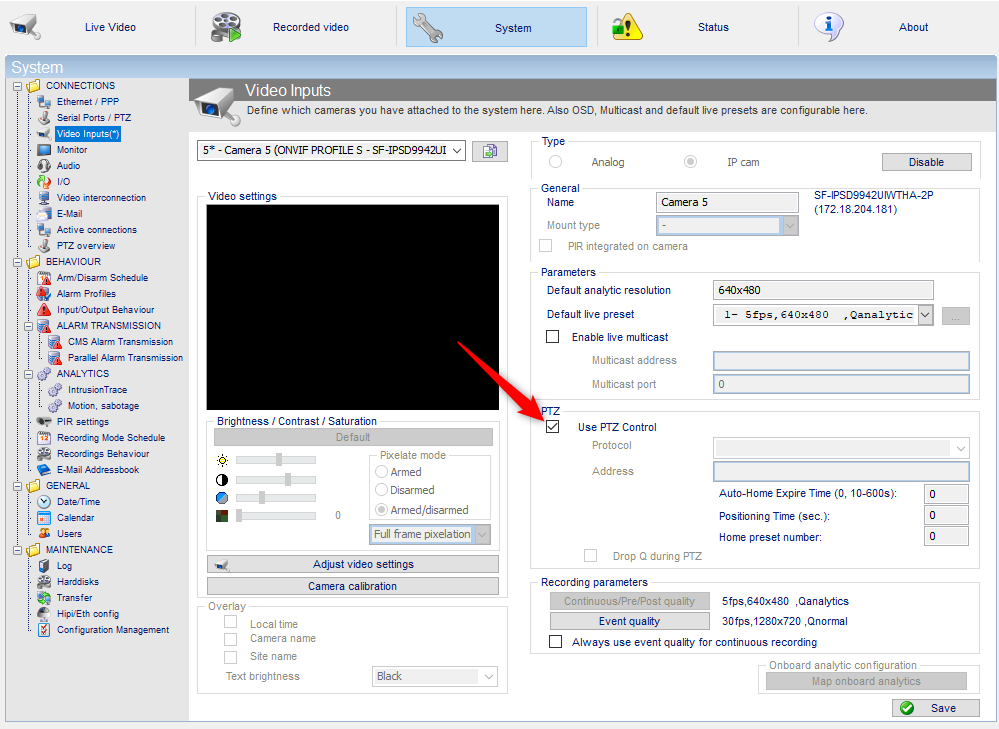Click the Camera calibration button
This screenshot has width=999, height=729.
click(x=352, y=586)
